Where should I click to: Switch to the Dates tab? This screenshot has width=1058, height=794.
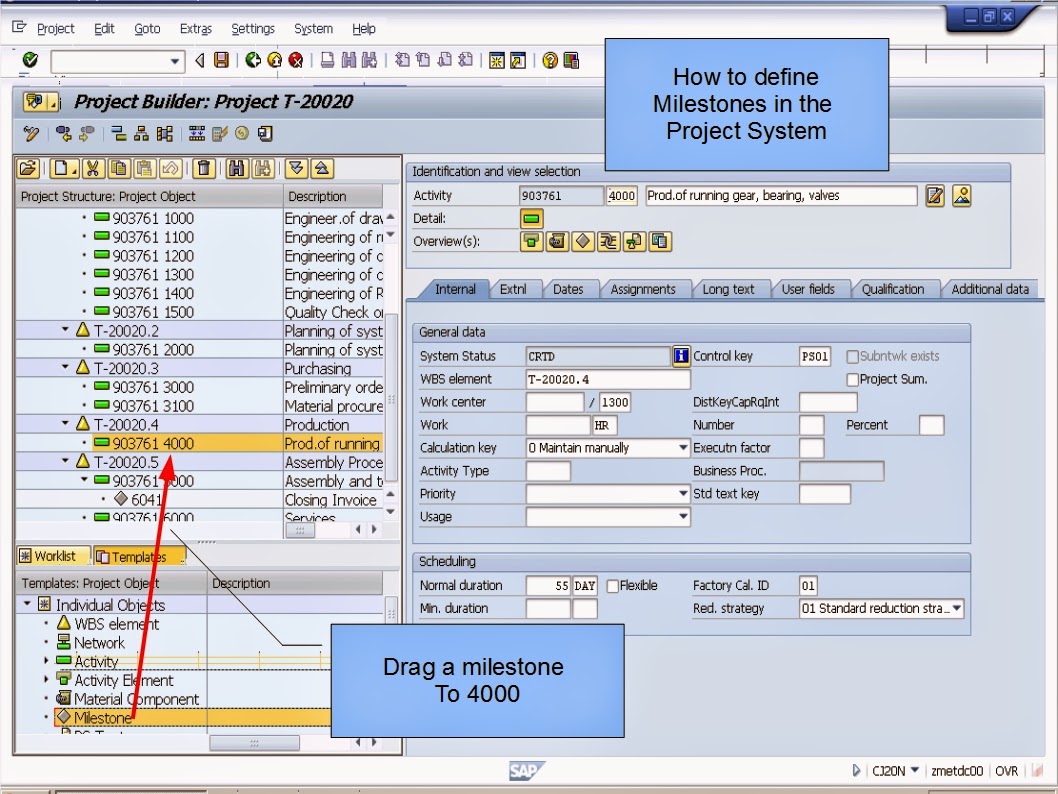coord(570,289)
